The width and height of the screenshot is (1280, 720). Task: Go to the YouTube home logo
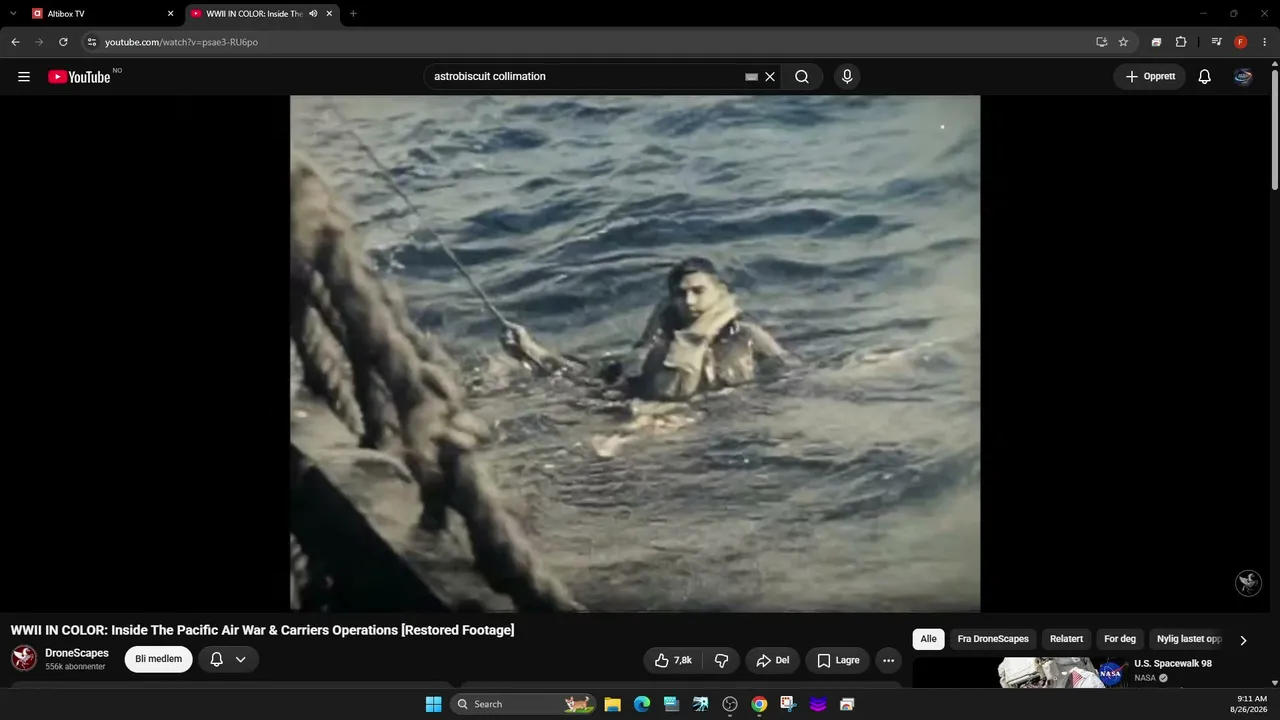[79, 77]
